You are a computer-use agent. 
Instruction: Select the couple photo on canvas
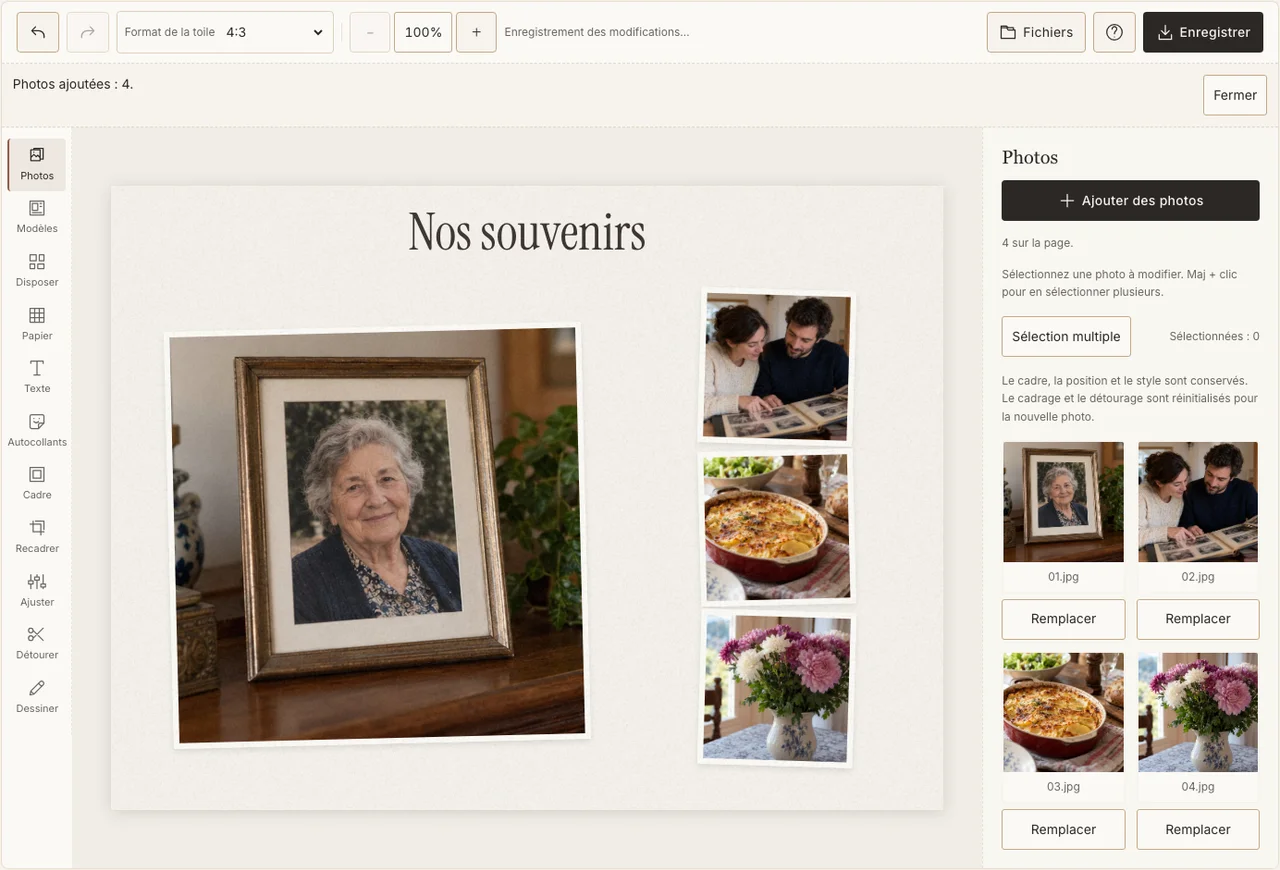tap(777, 366)
